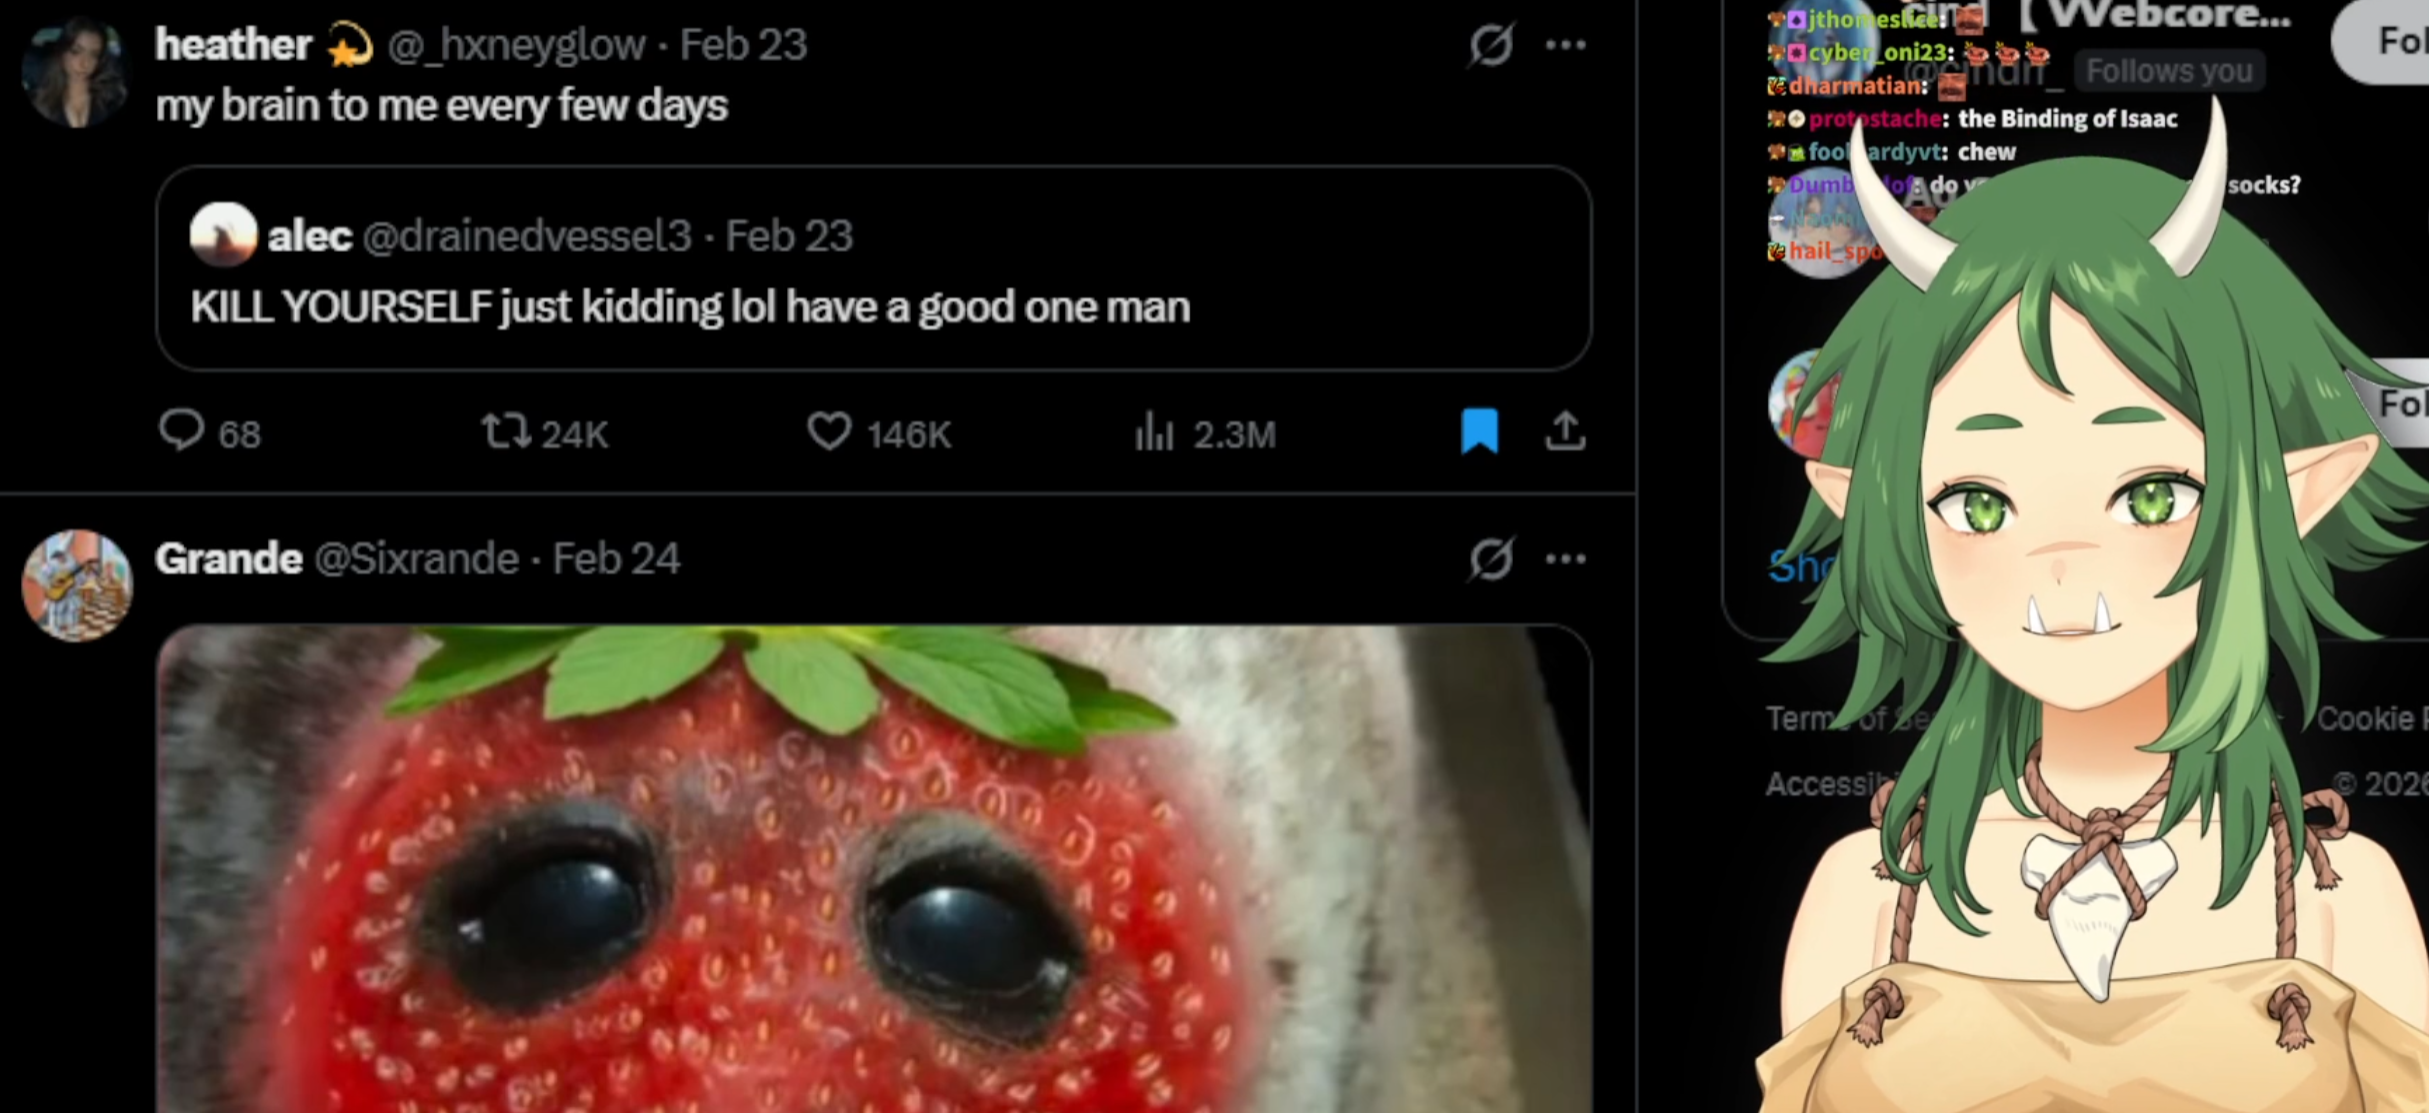Open Feb 24 timestamp on Grande's tweet

[616, 559]
